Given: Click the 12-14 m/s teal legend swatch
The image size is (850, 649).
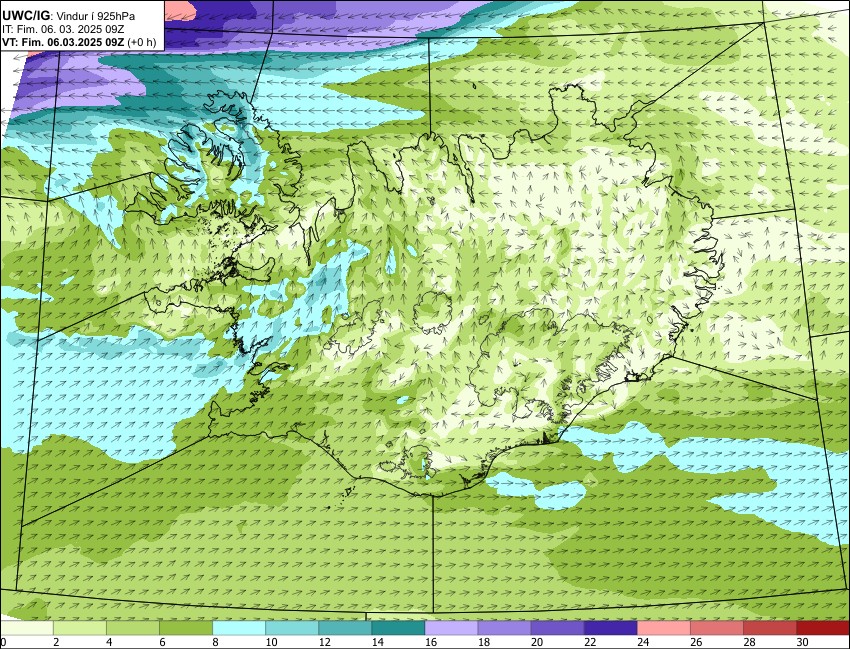Looking at the screenshot, I should point(345,628).
